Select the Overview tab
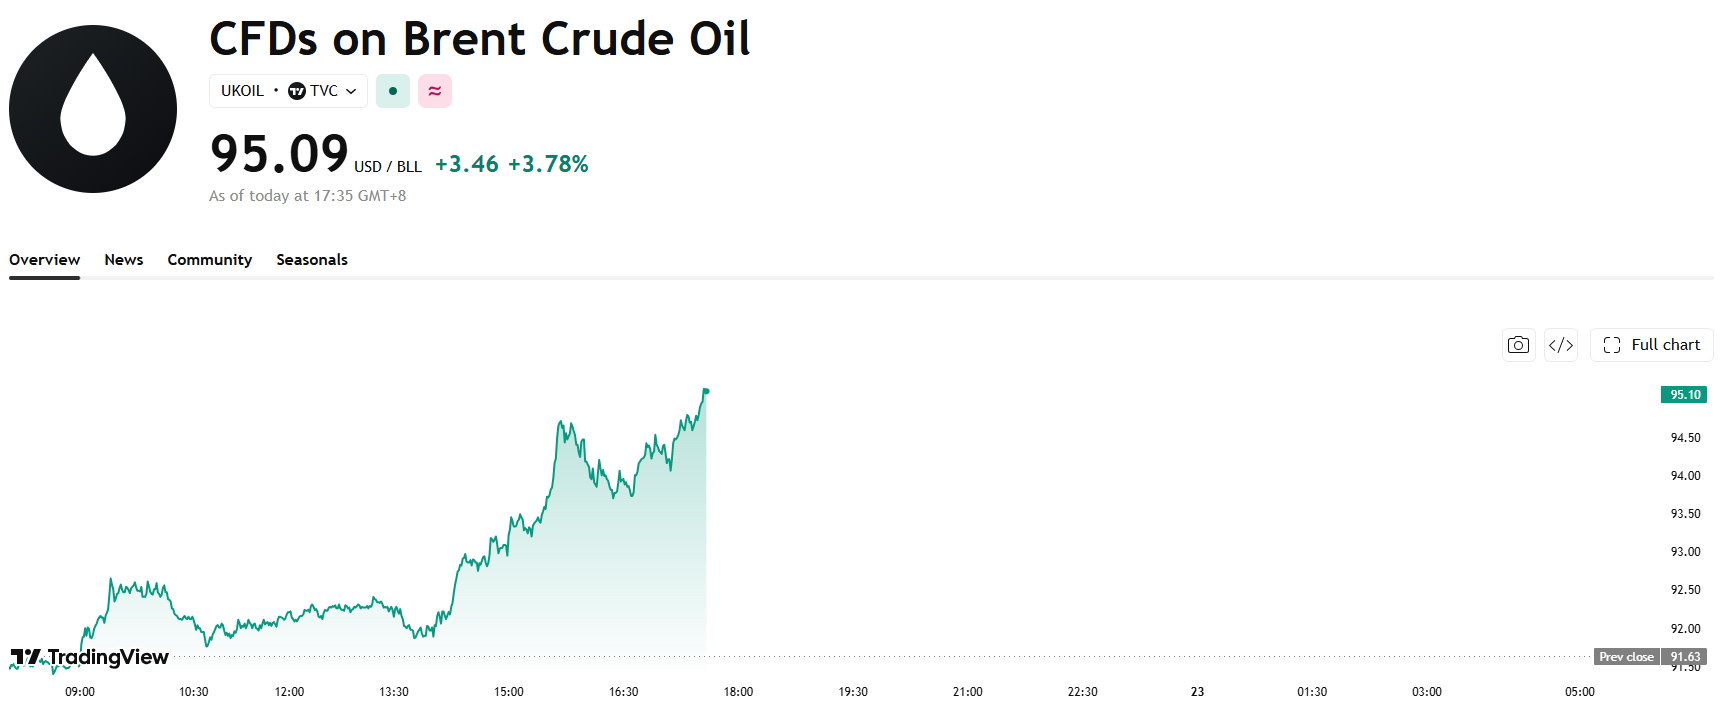This screenshot has width=1730, height=712. tap(45, 260)
